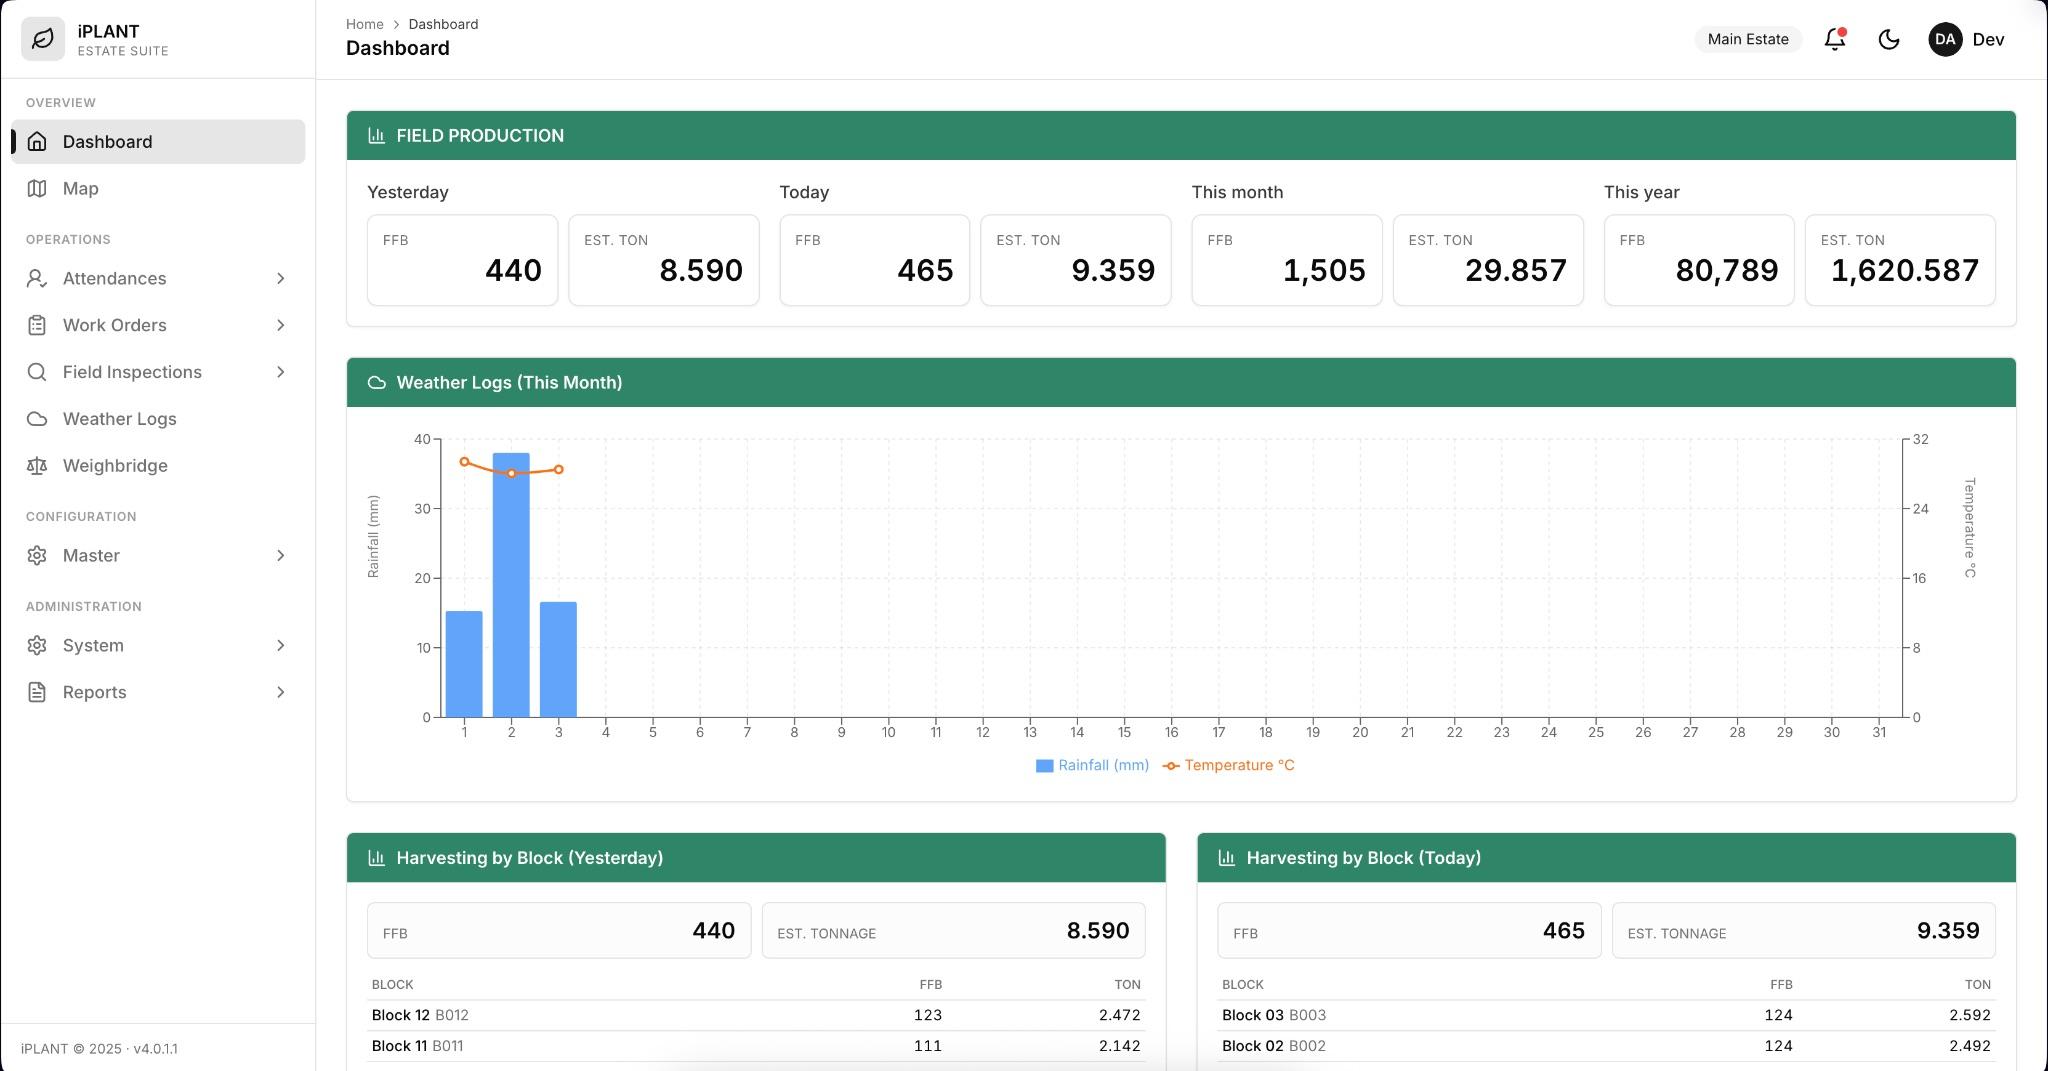Click the DA user avatar
This screenshot has height=1071, width=2048.
point(1945,39)
